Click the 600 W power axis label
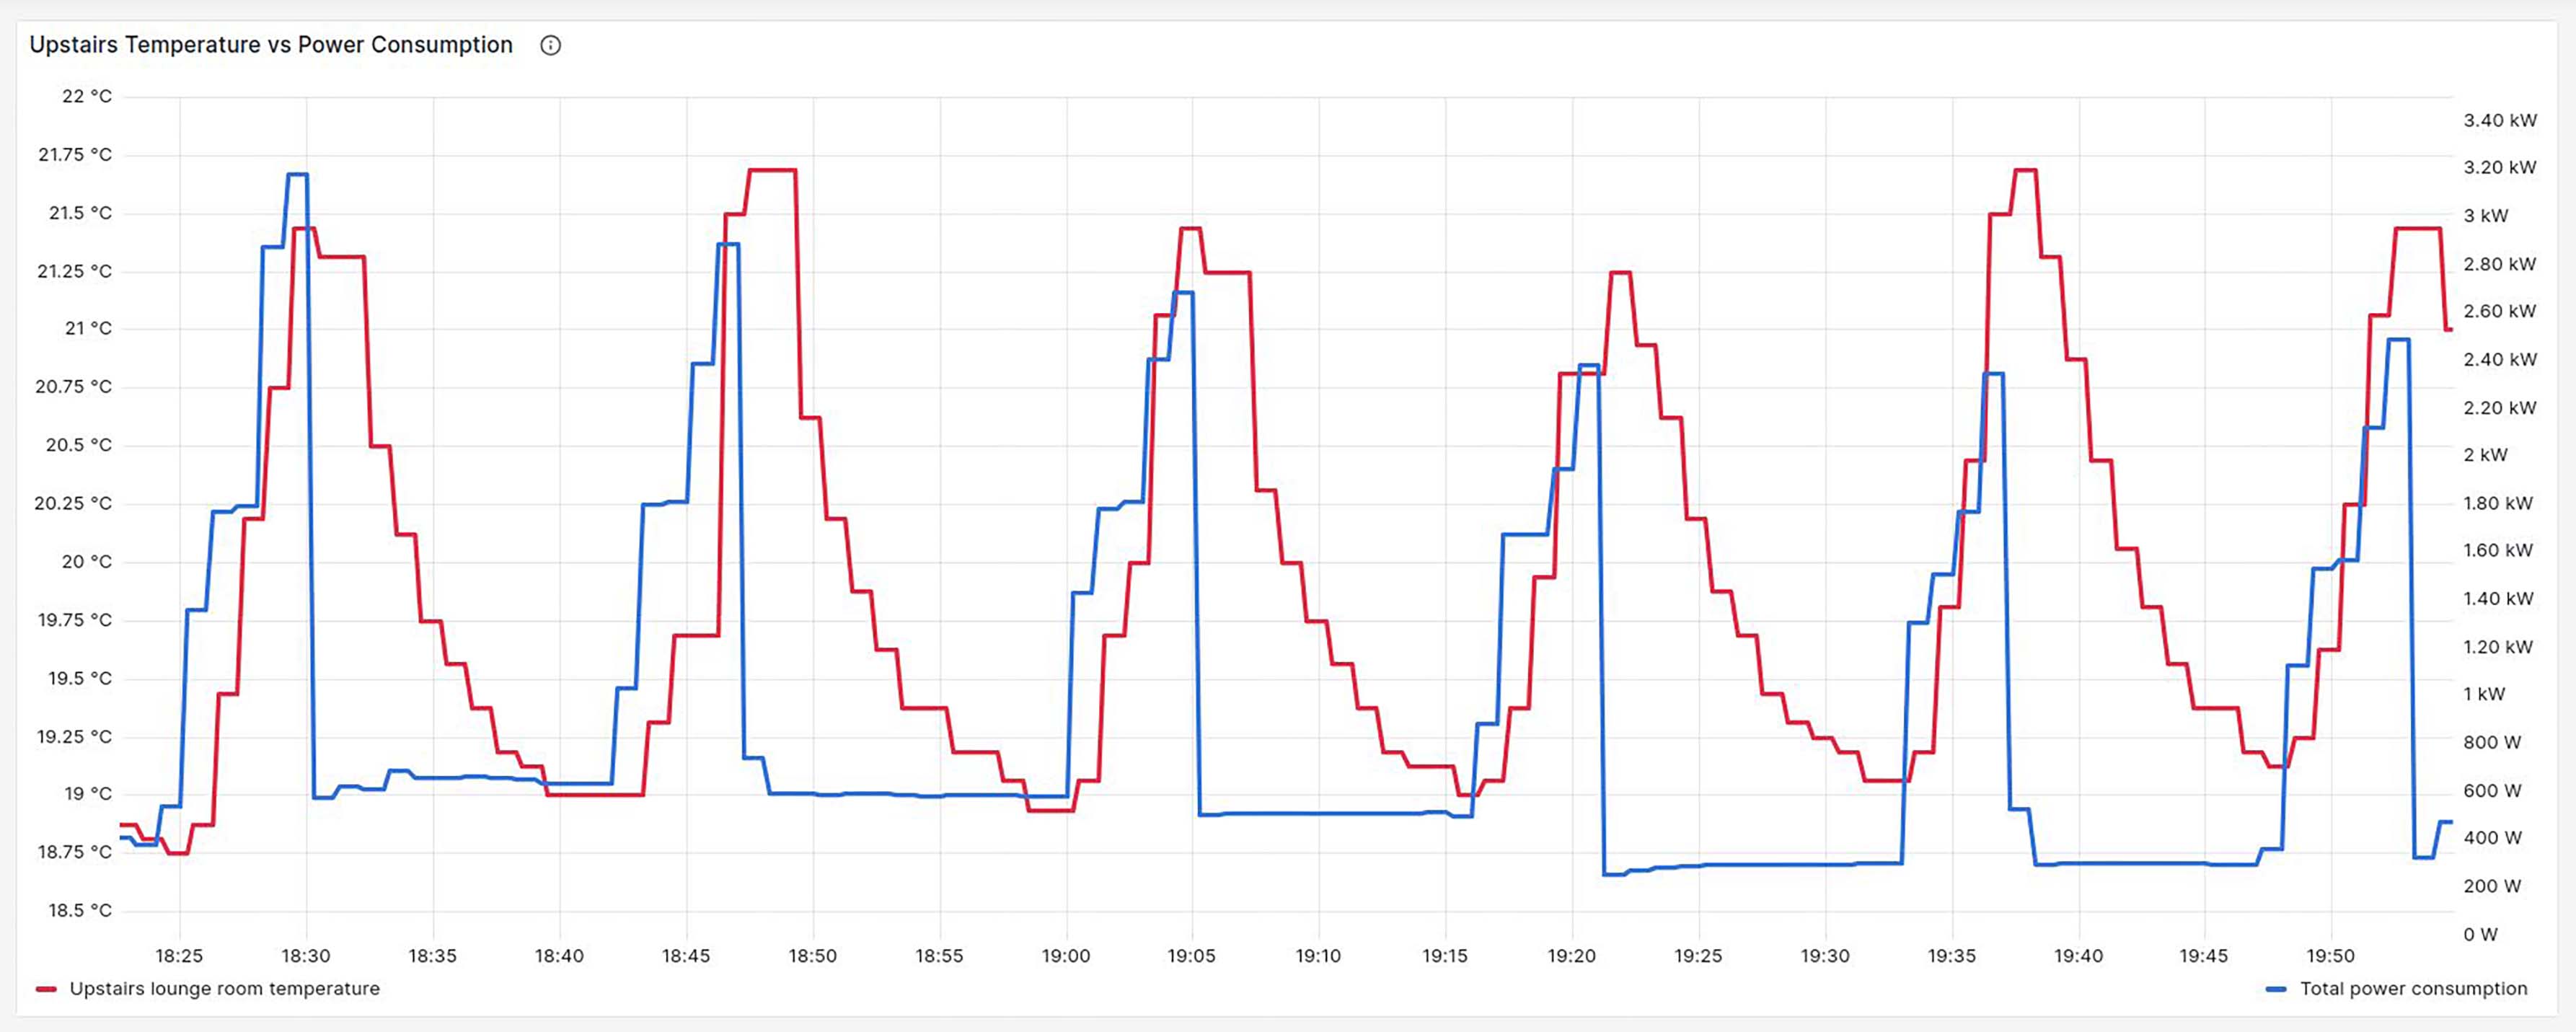The height and width of the screenshot is (1032, 2576). pos(2492,790)
